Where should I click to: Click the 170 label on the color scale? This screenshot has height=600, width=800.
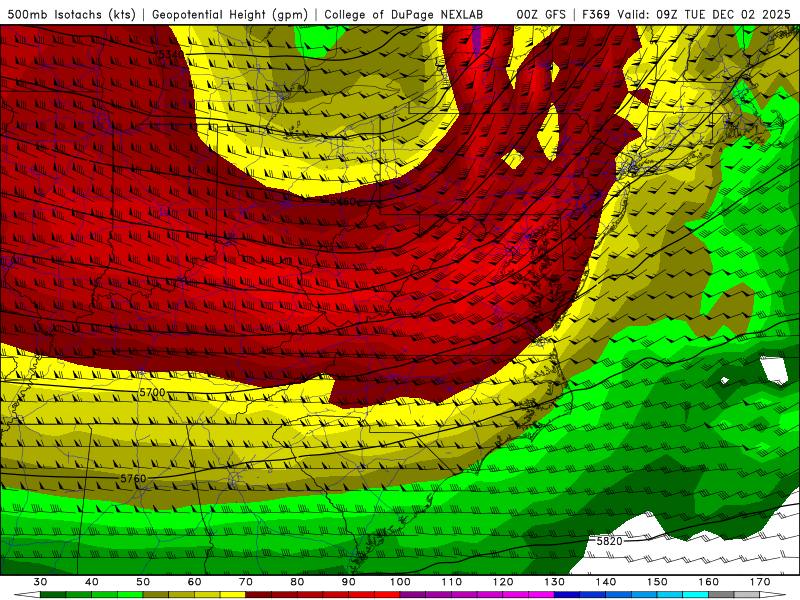pyautogui.click(x=760, y=582)
